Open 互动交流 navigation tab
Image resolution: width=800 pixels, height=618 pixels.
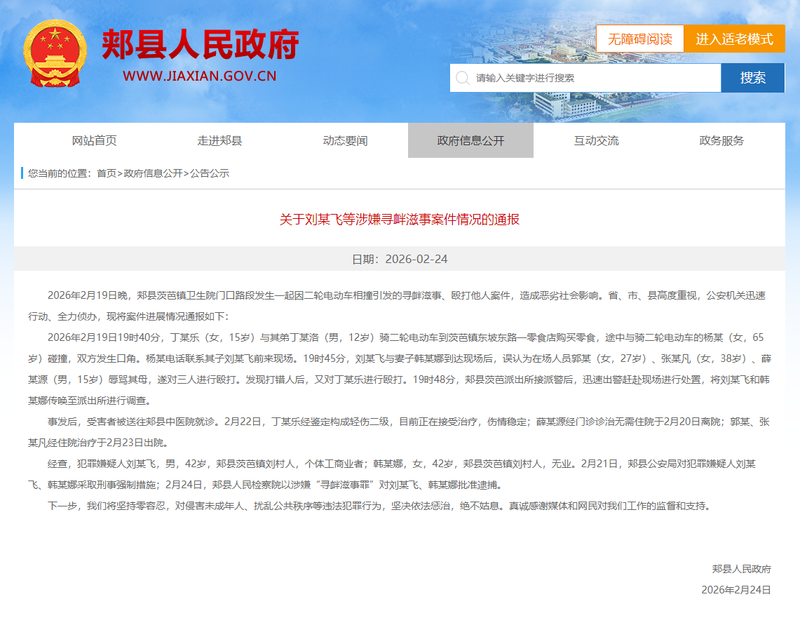596,140
